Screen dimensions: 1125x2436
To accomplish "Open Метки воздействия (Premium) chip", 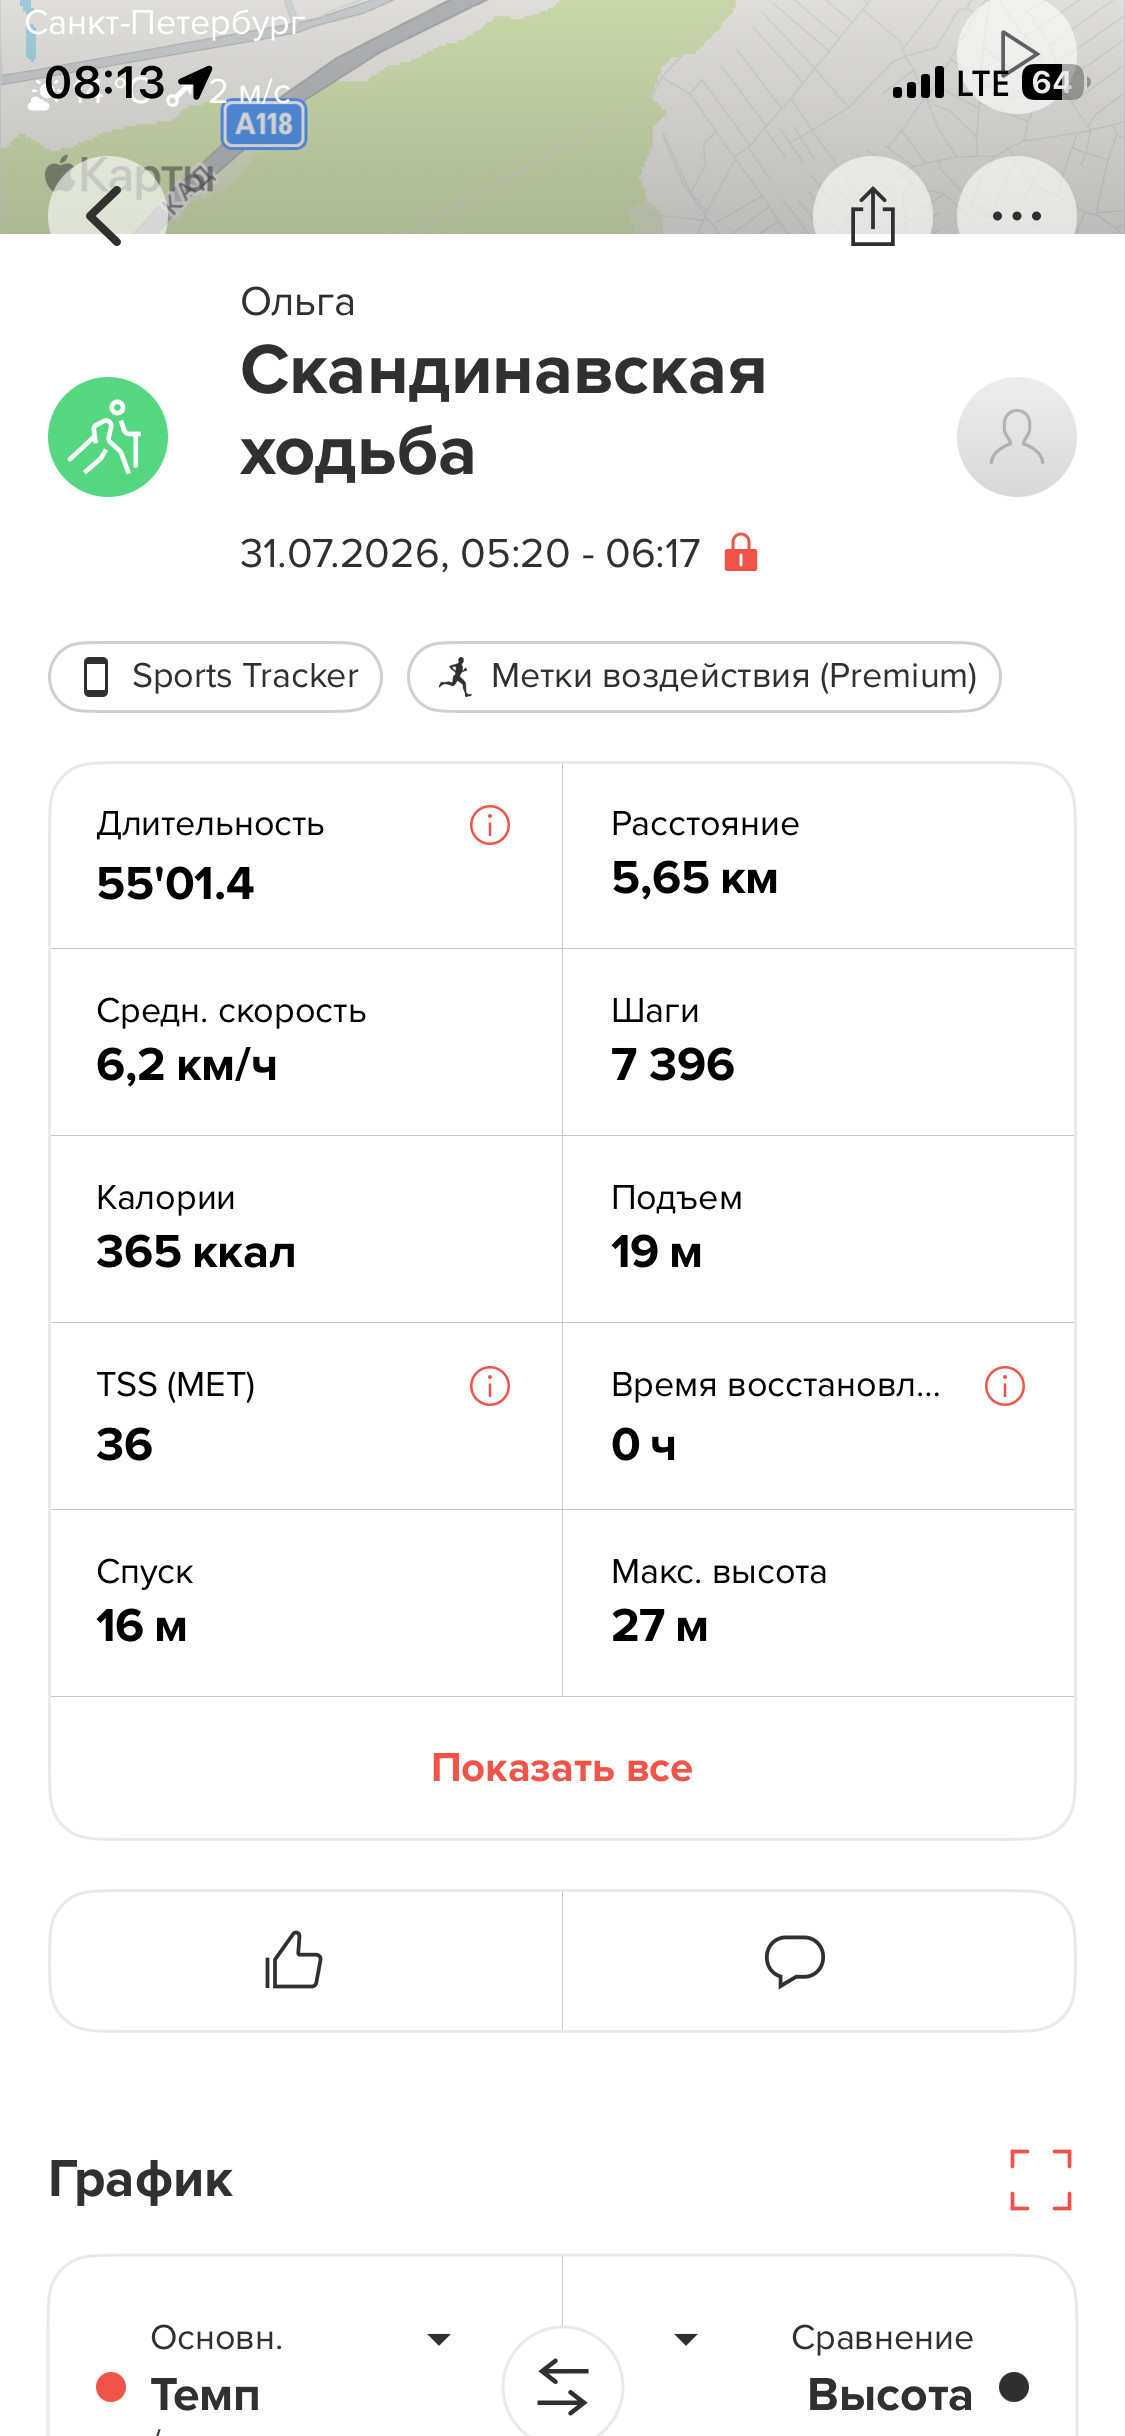I will (704, 677).
